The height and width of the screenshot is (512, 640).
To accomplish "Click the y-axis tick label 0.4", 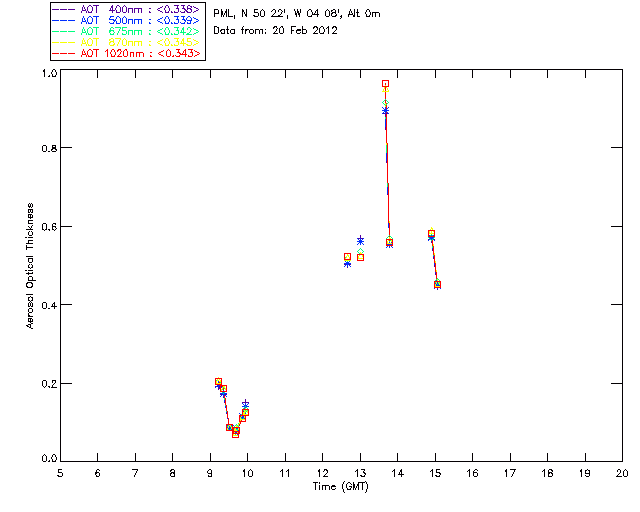I will 49,305.
